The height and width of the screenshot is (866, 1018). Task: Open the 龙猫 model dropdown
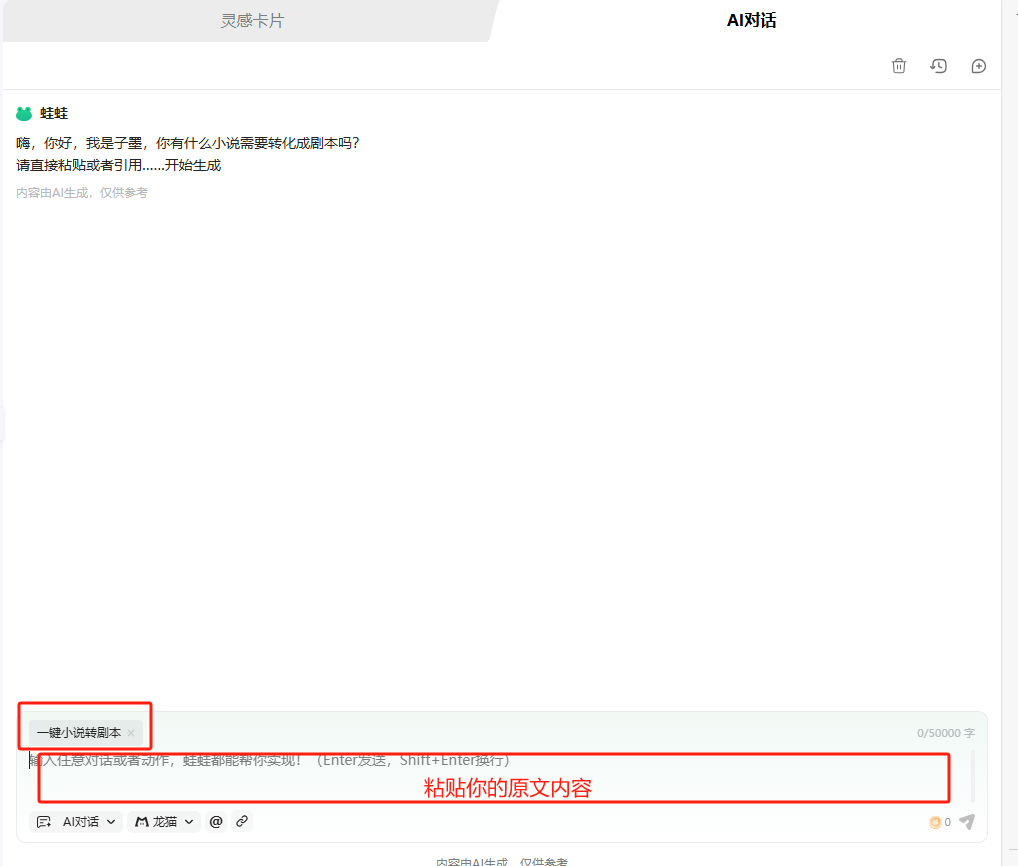pyautogui.click(x=164, y=821)
